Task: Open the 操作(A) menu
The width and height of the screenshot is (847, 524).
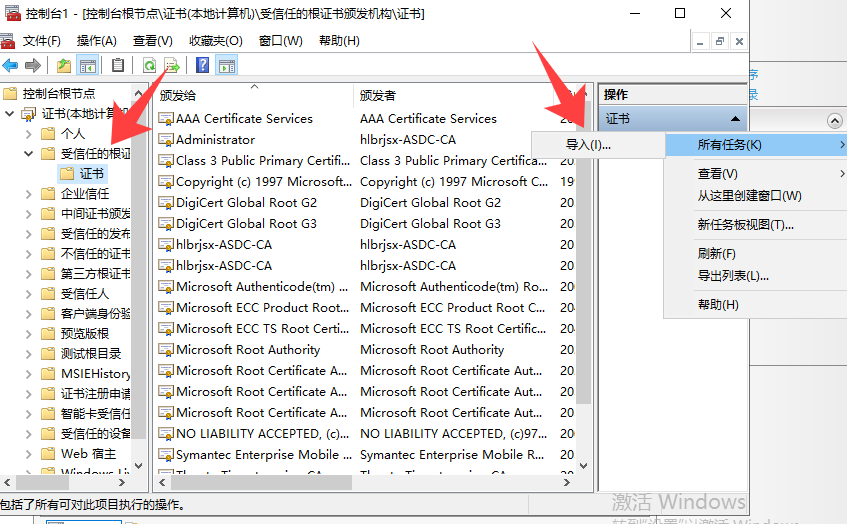Action: pos(97,41)
